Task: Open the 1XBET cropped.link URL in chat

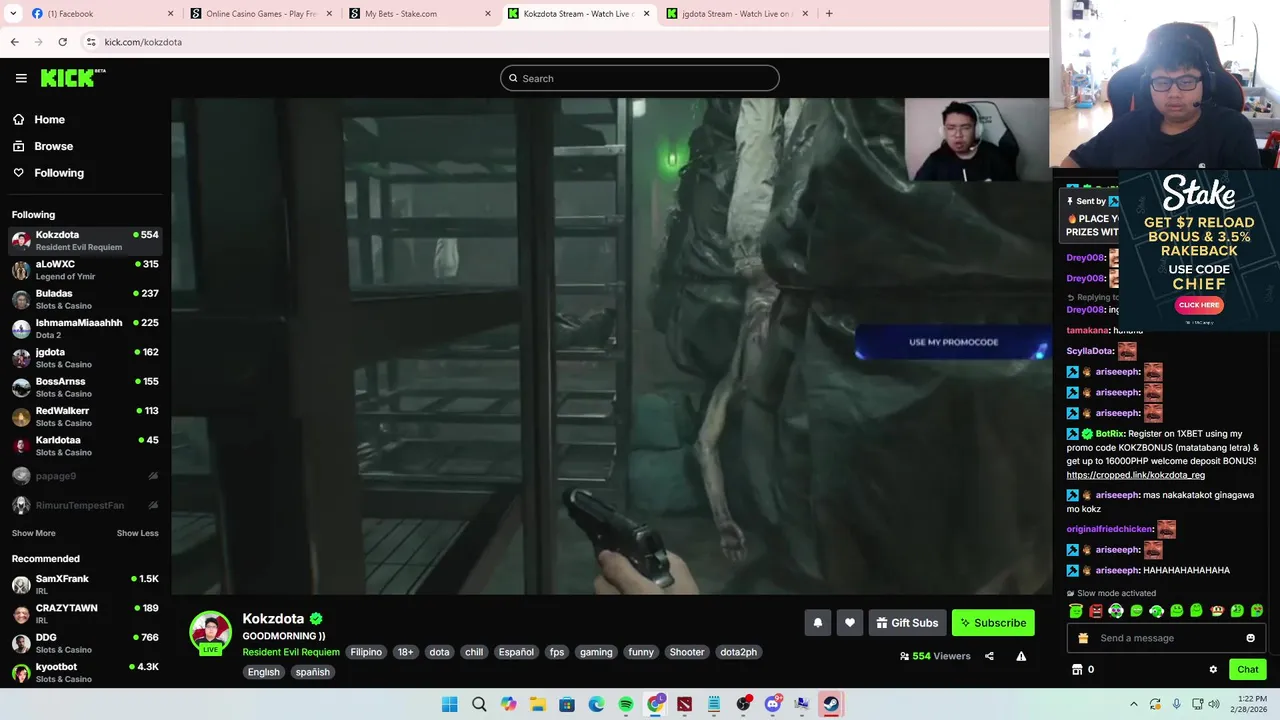Action: [x=1135, y=475]
